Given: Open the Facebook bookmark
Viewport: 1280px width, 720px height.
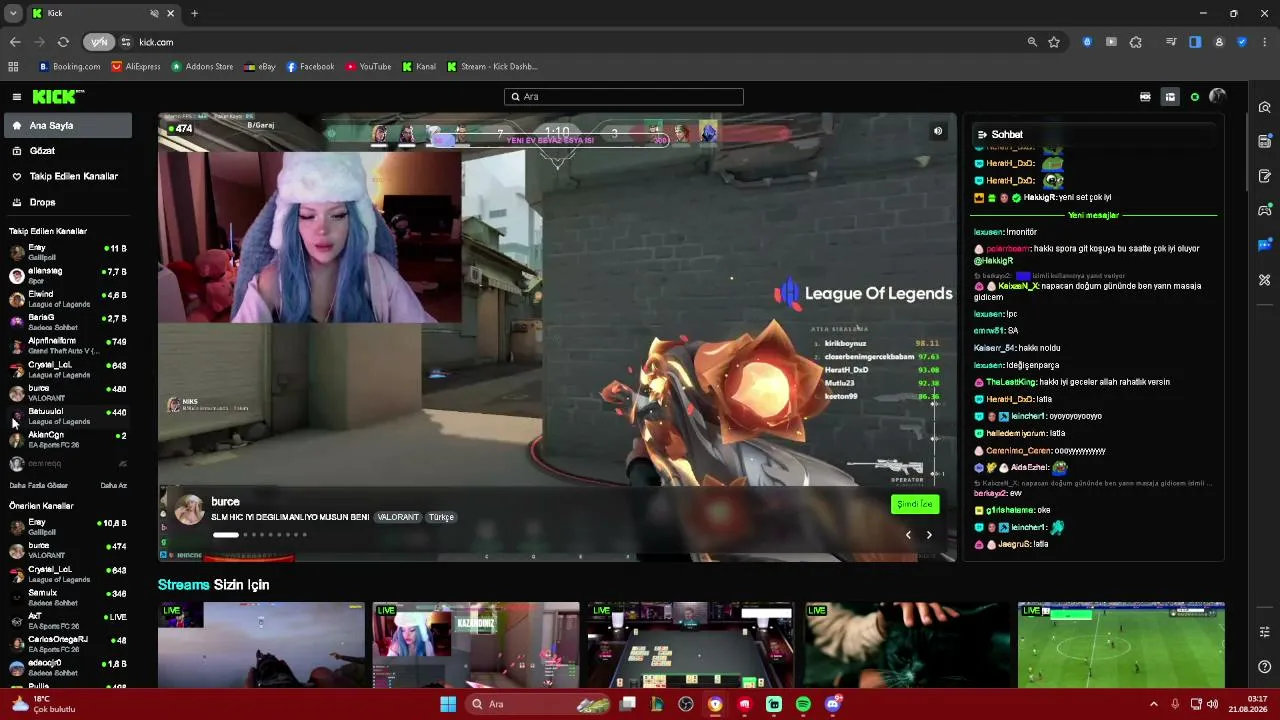Looking at the screenshot, I should 310,67.
